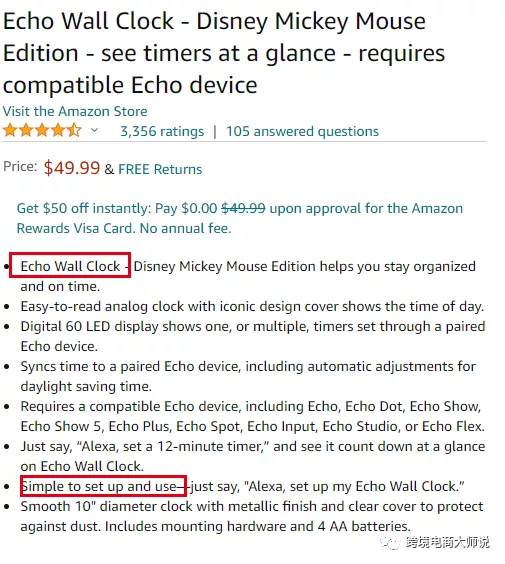Select the Syncs time to paired Echo bullet

click(248, 376)
